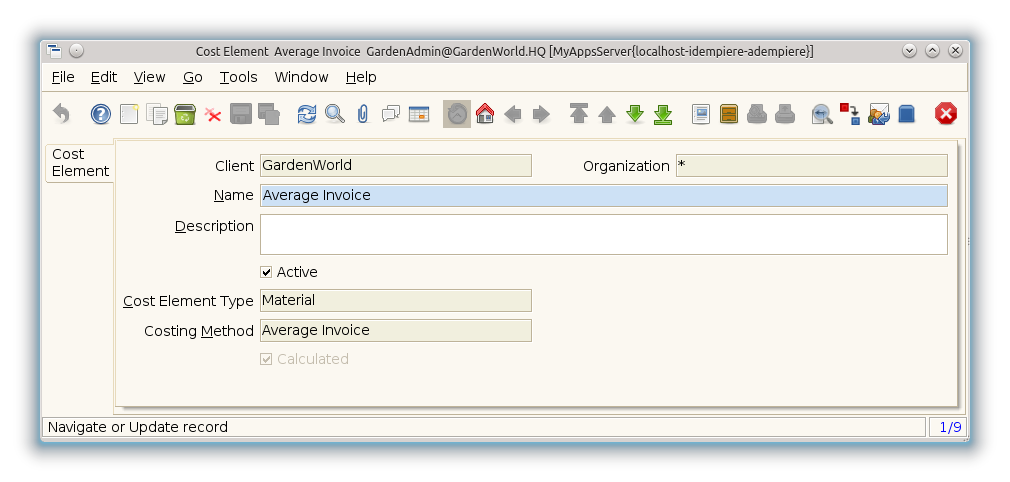This screenshot has width=1010, height=482.
Task: Click the red exit window icon
Action: [x=945, y=114]
